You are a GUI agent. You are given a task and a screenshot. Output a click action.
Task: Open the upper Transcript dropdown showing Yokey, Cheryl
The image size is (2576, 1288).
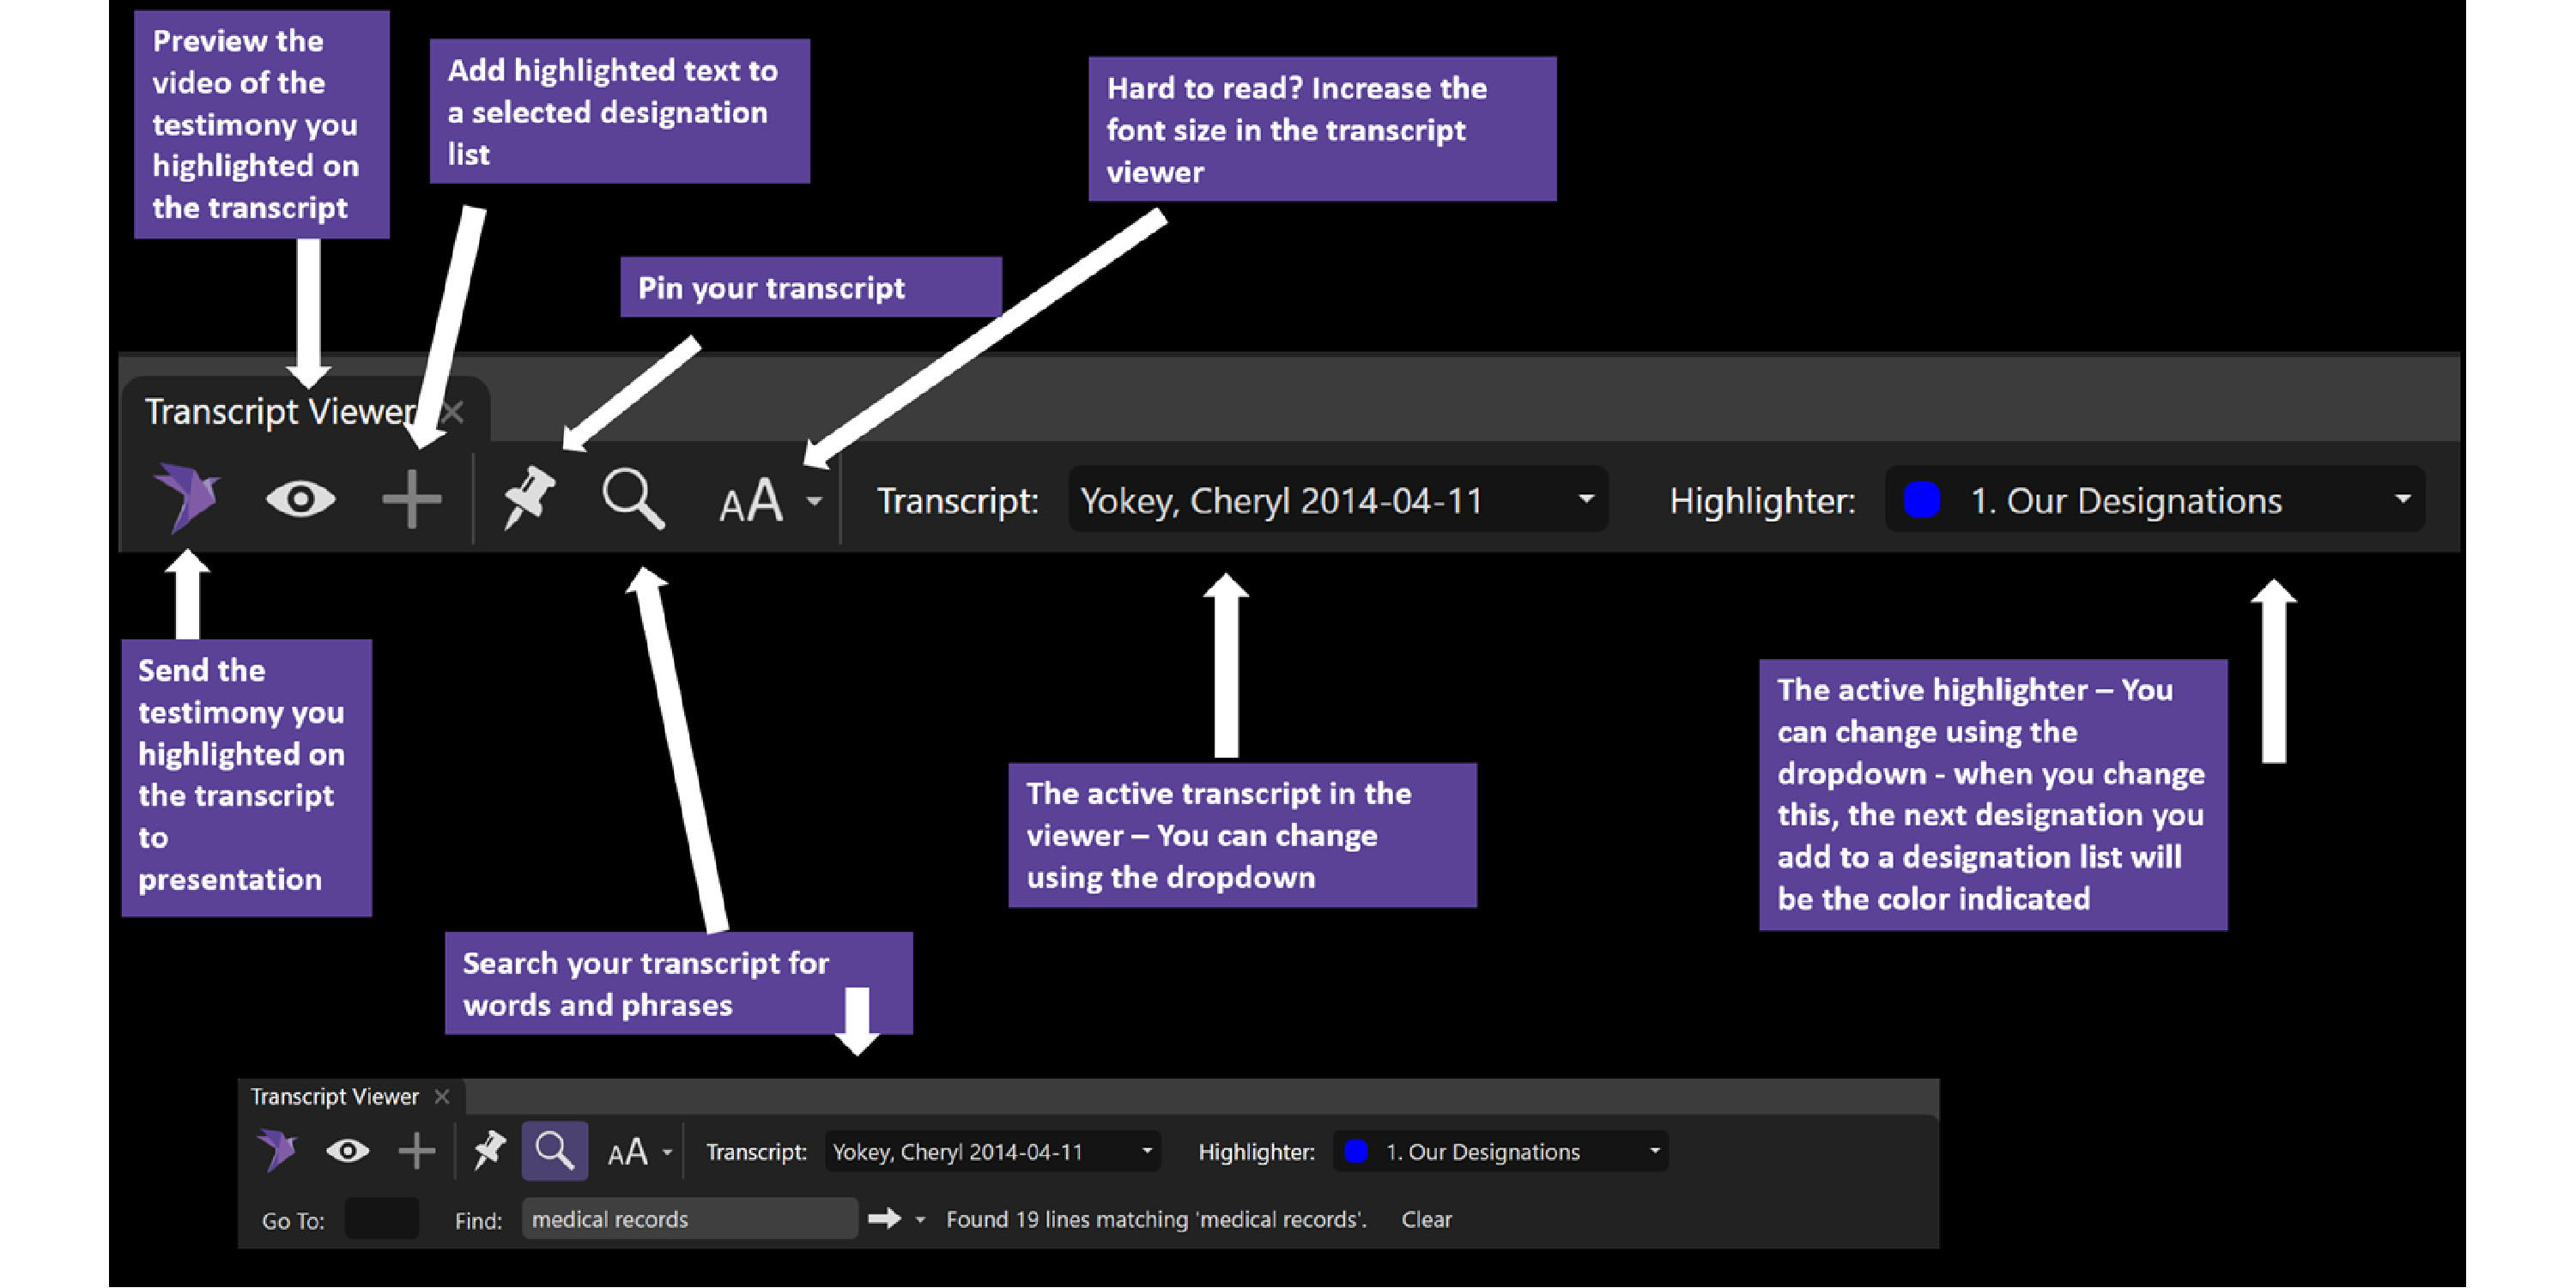pos(1337,499)
